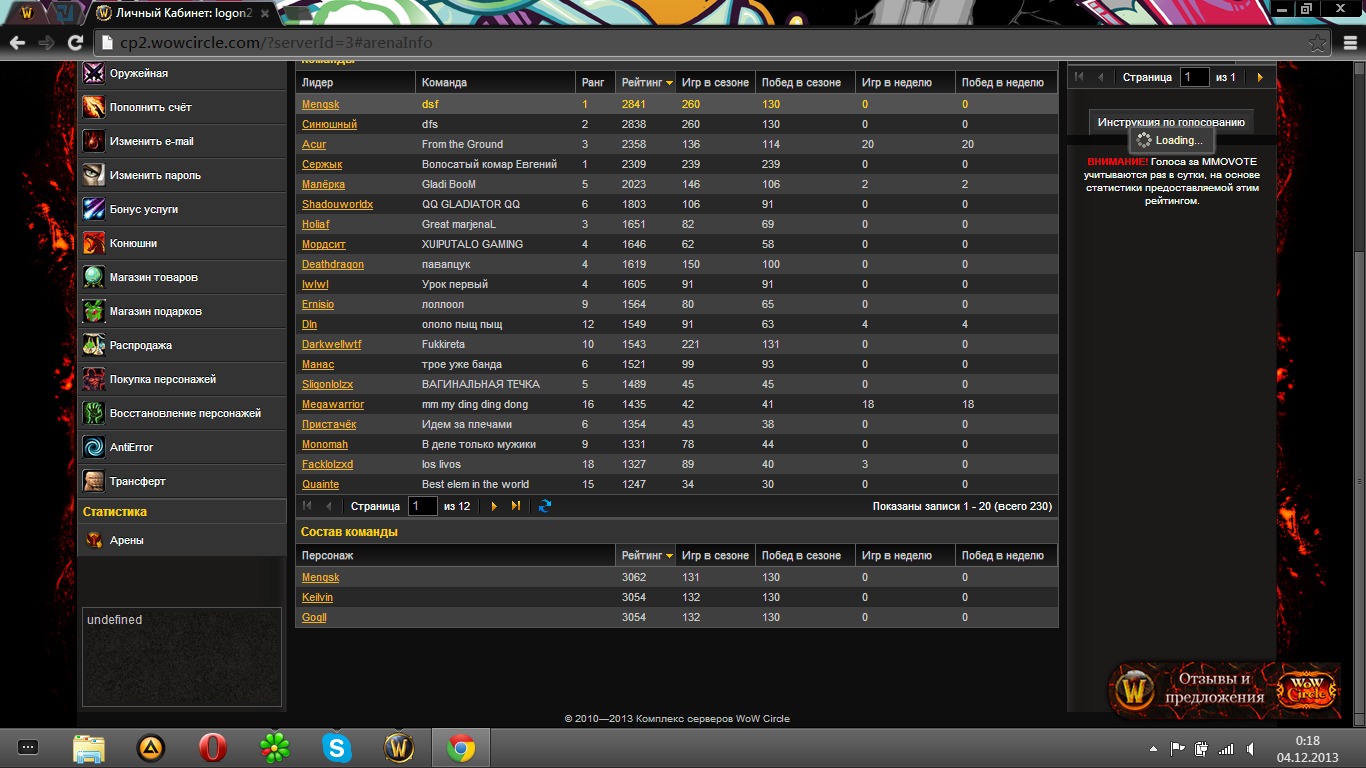The width and height of the screenshot is (1366, 768).
Task: Click Инструкция по голосованию button
Action: 1171,122
